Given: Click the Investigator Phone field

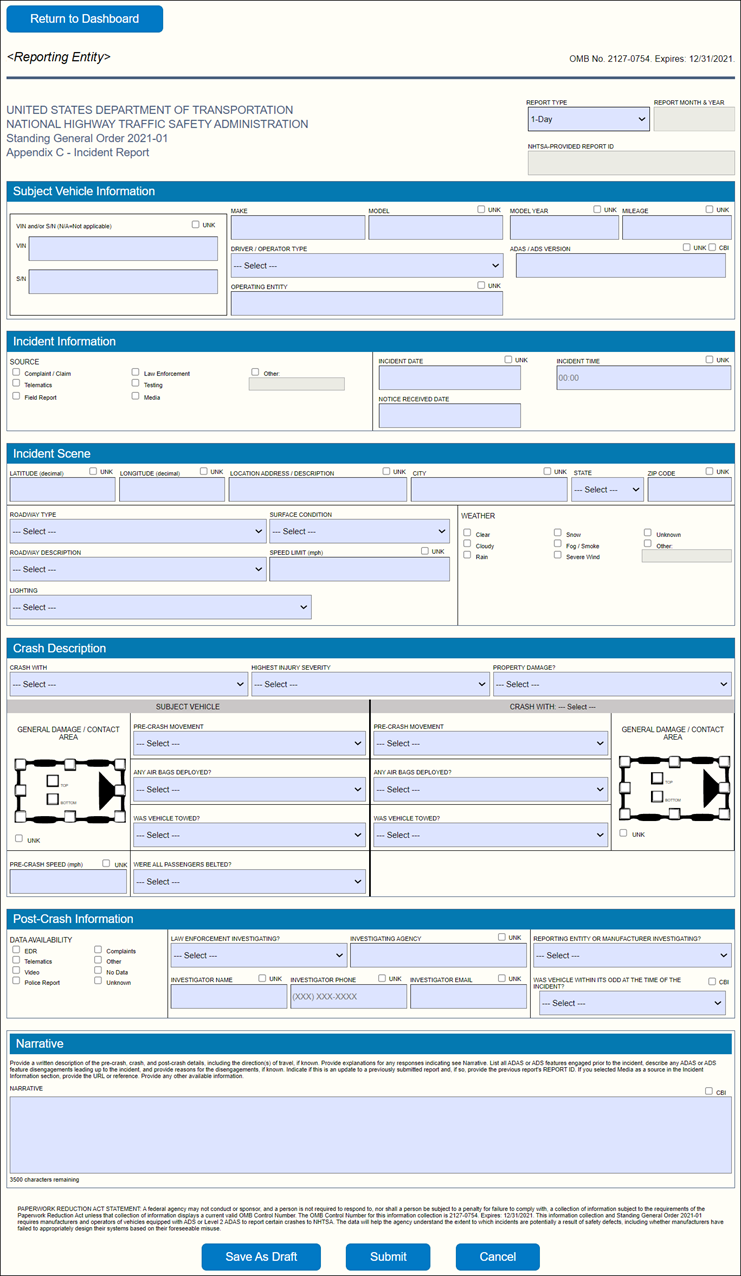Looking at the screenshot, I should coord(348,997).
